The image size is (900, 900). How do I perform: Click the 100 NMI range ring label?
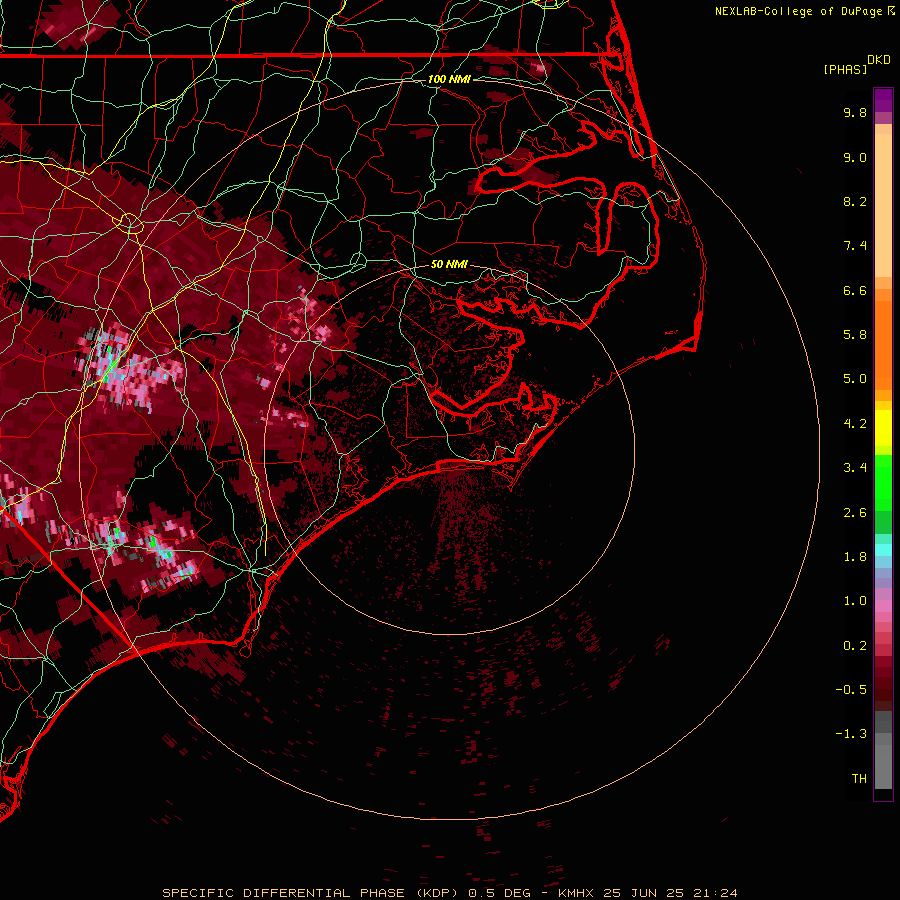tap(449, 79)
